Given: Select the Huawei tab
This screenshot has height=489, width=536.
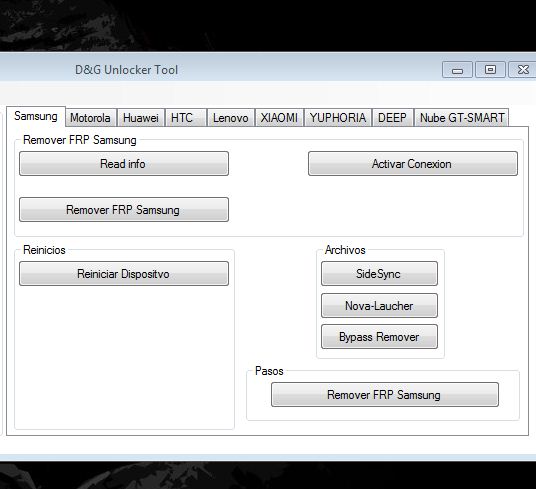Looking at the screenshot, I should 141,118.
